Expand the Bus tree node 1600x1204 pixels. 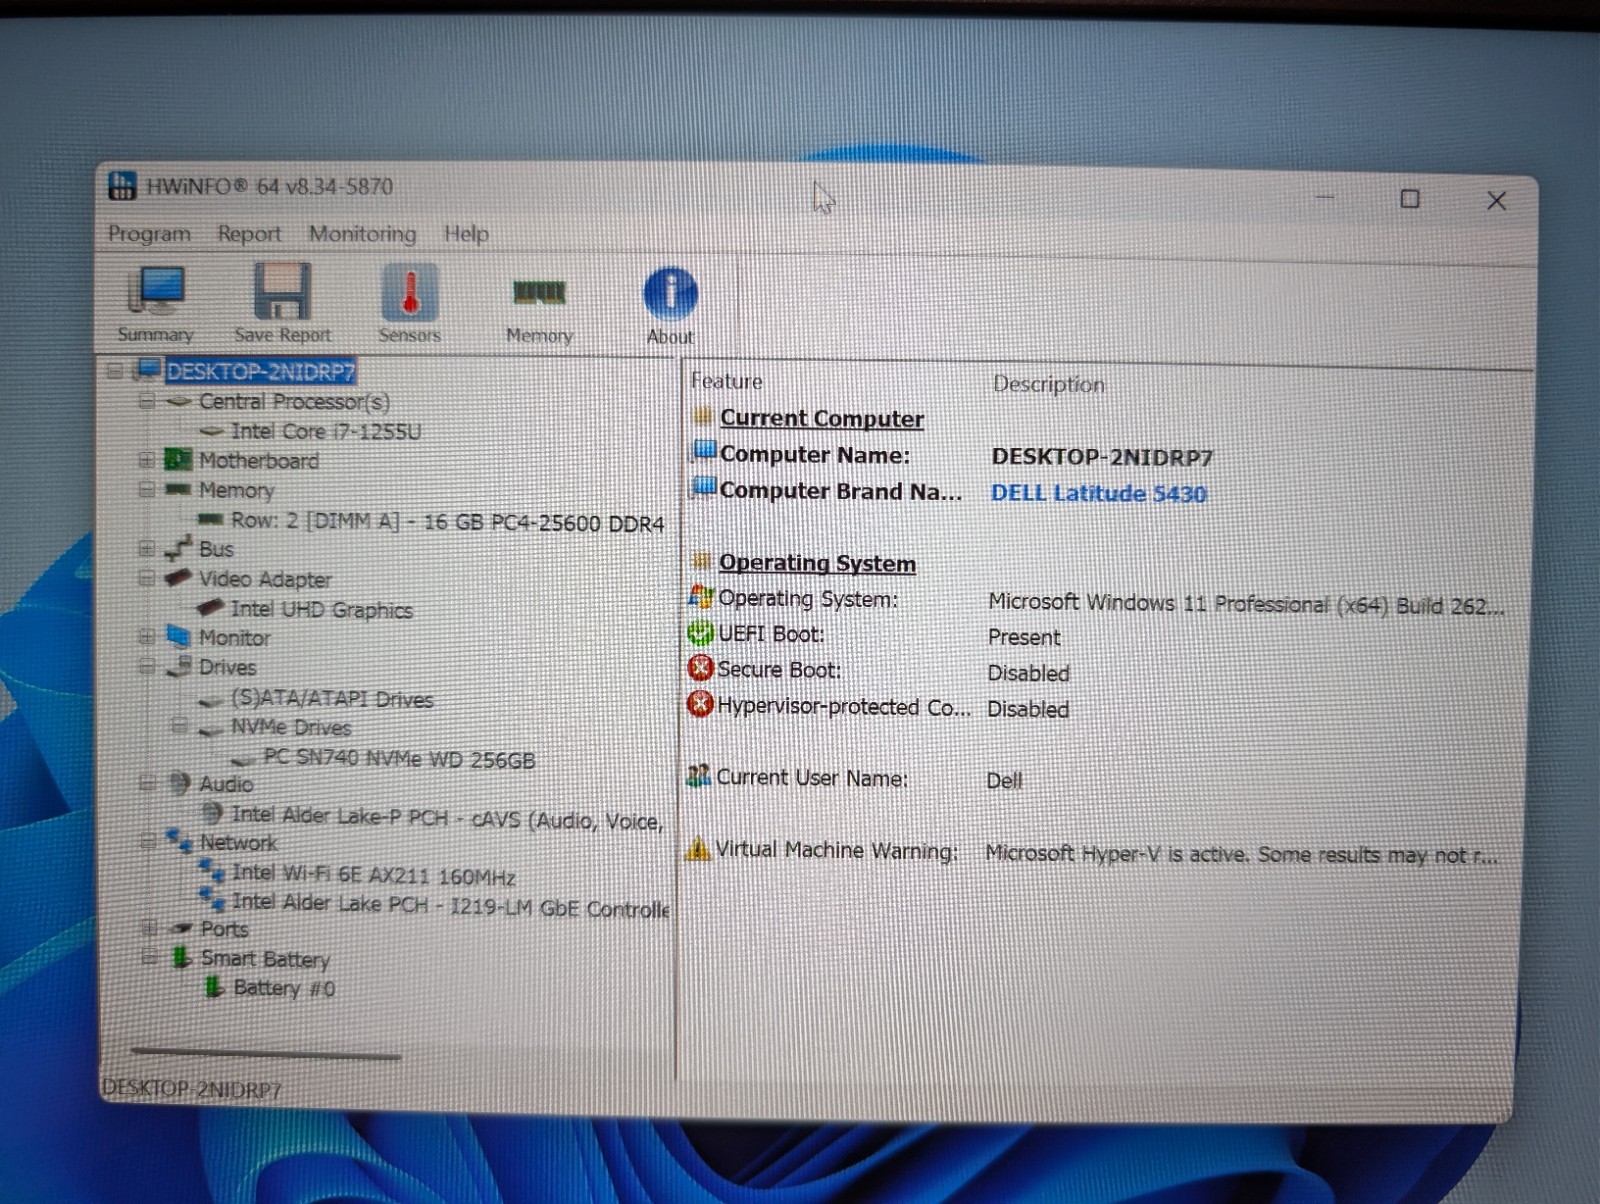click(147, 548)
